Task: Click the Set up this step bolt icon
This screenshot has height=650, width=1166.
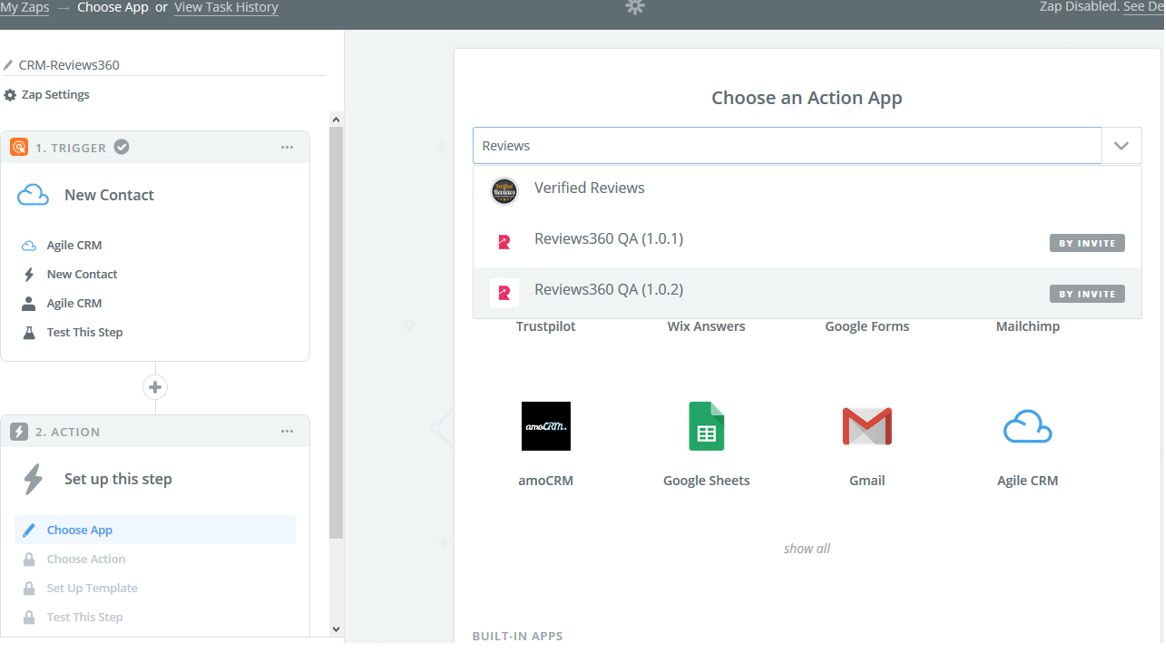Action: point(33,479)
